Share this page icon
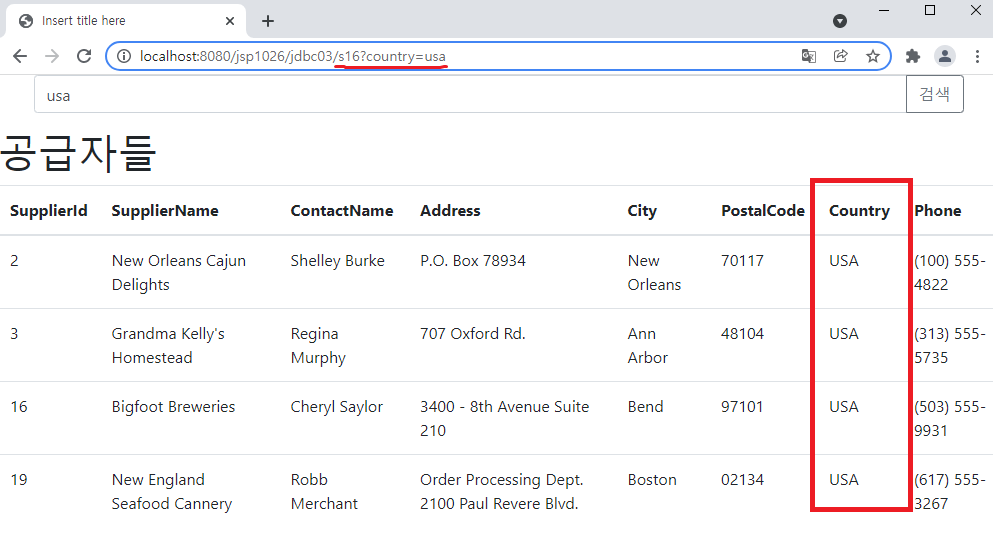The image size is (993, 545). (840, 56)
